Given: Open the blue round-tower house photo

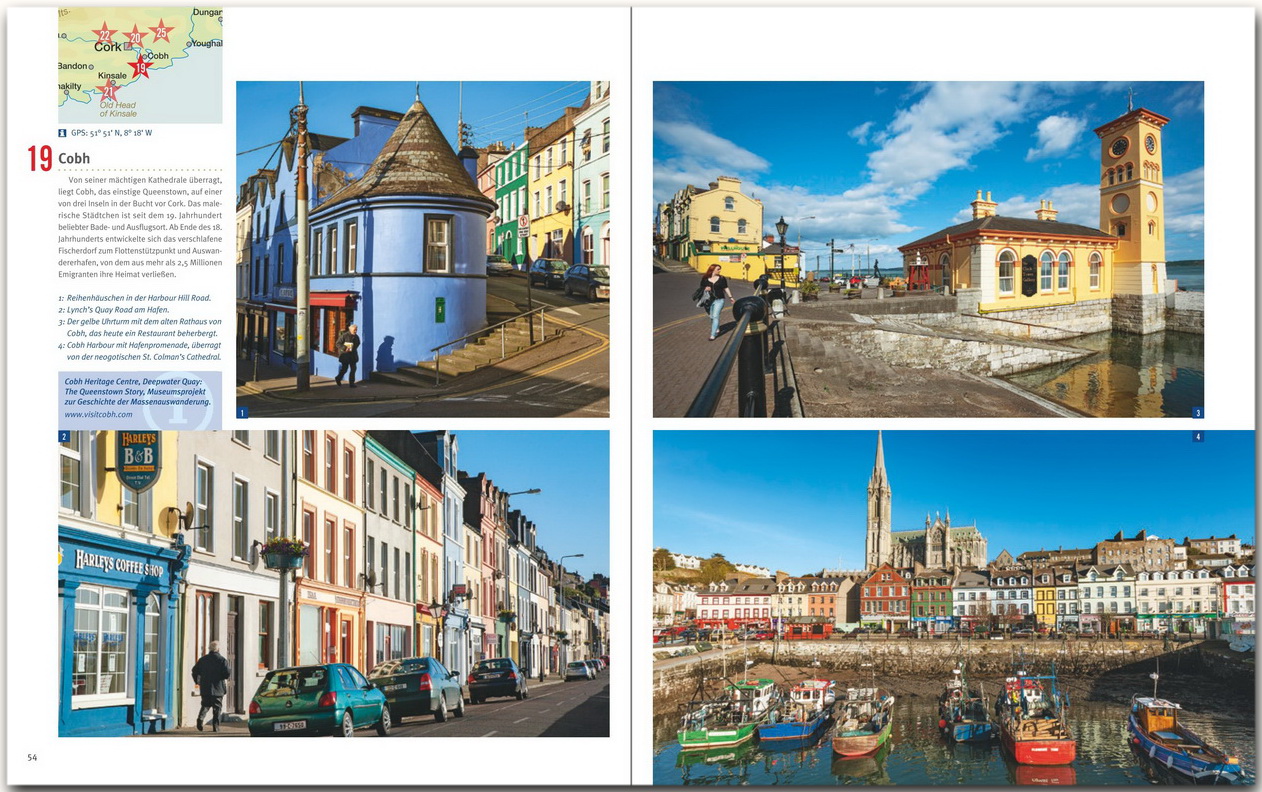Looking at the screenshot, I should tap(422, 249).
